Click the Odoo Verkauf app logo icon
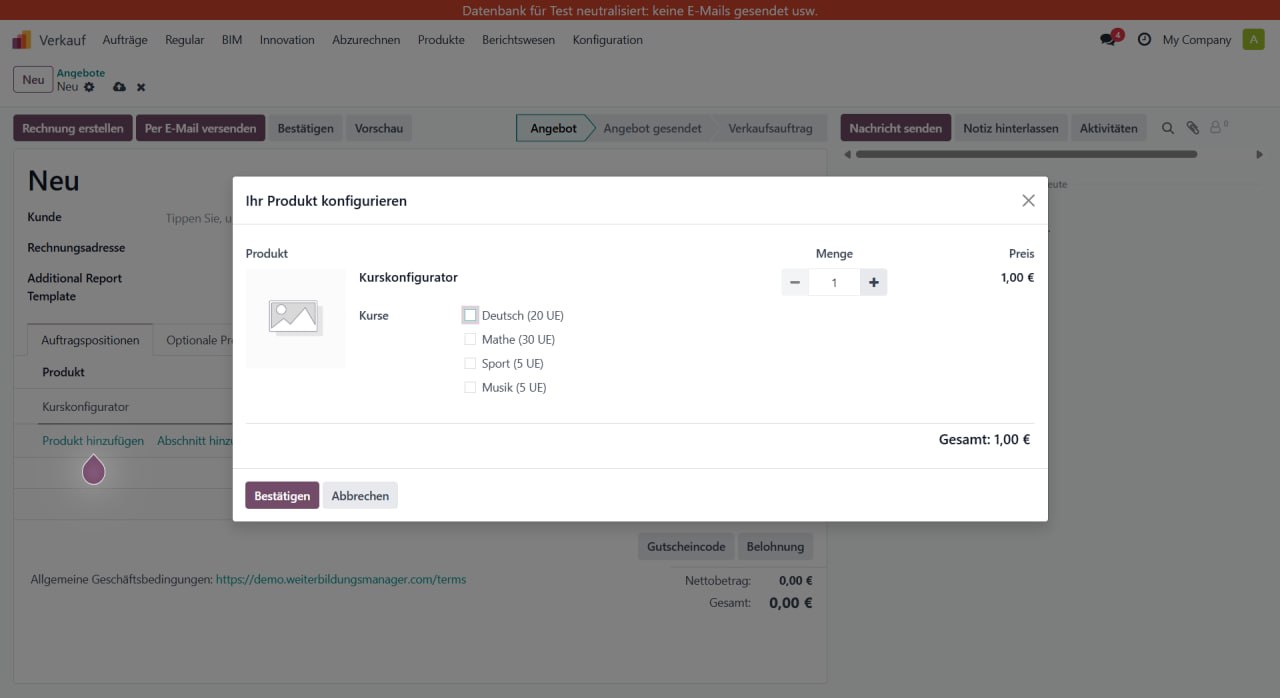Image resolution: width=1280 pixels, height=698 pixels. pos(22,40)
